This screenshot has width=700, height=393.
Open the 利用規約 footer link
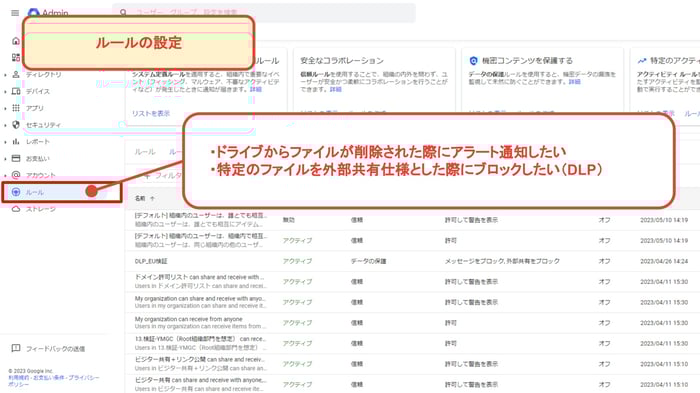[18, 378]
